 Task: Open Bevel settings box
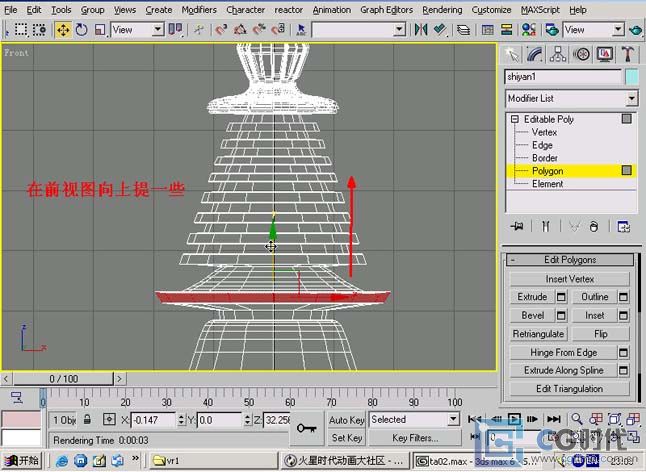[x=561, y=315]
